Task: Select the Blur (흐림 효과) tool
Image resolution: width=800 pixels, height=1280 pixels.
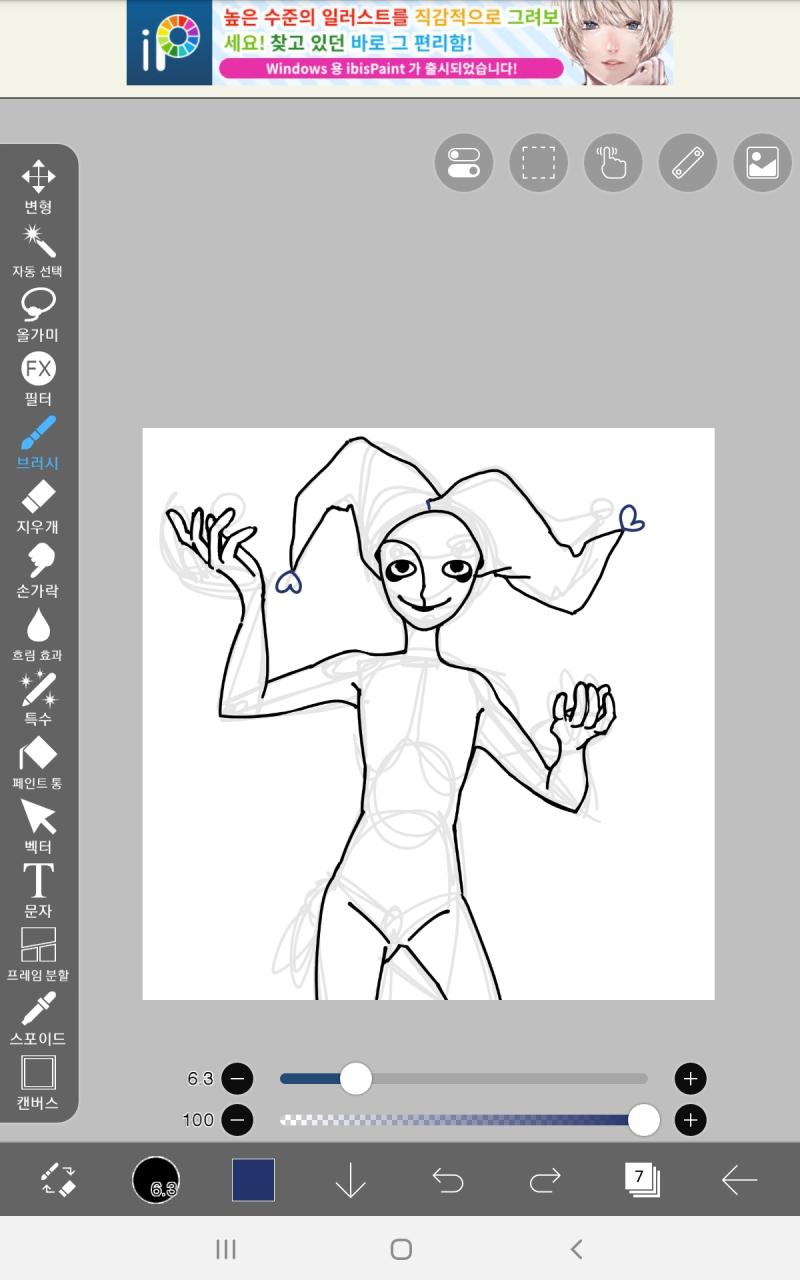Action: pyautogui.click(x=38, y=636)
